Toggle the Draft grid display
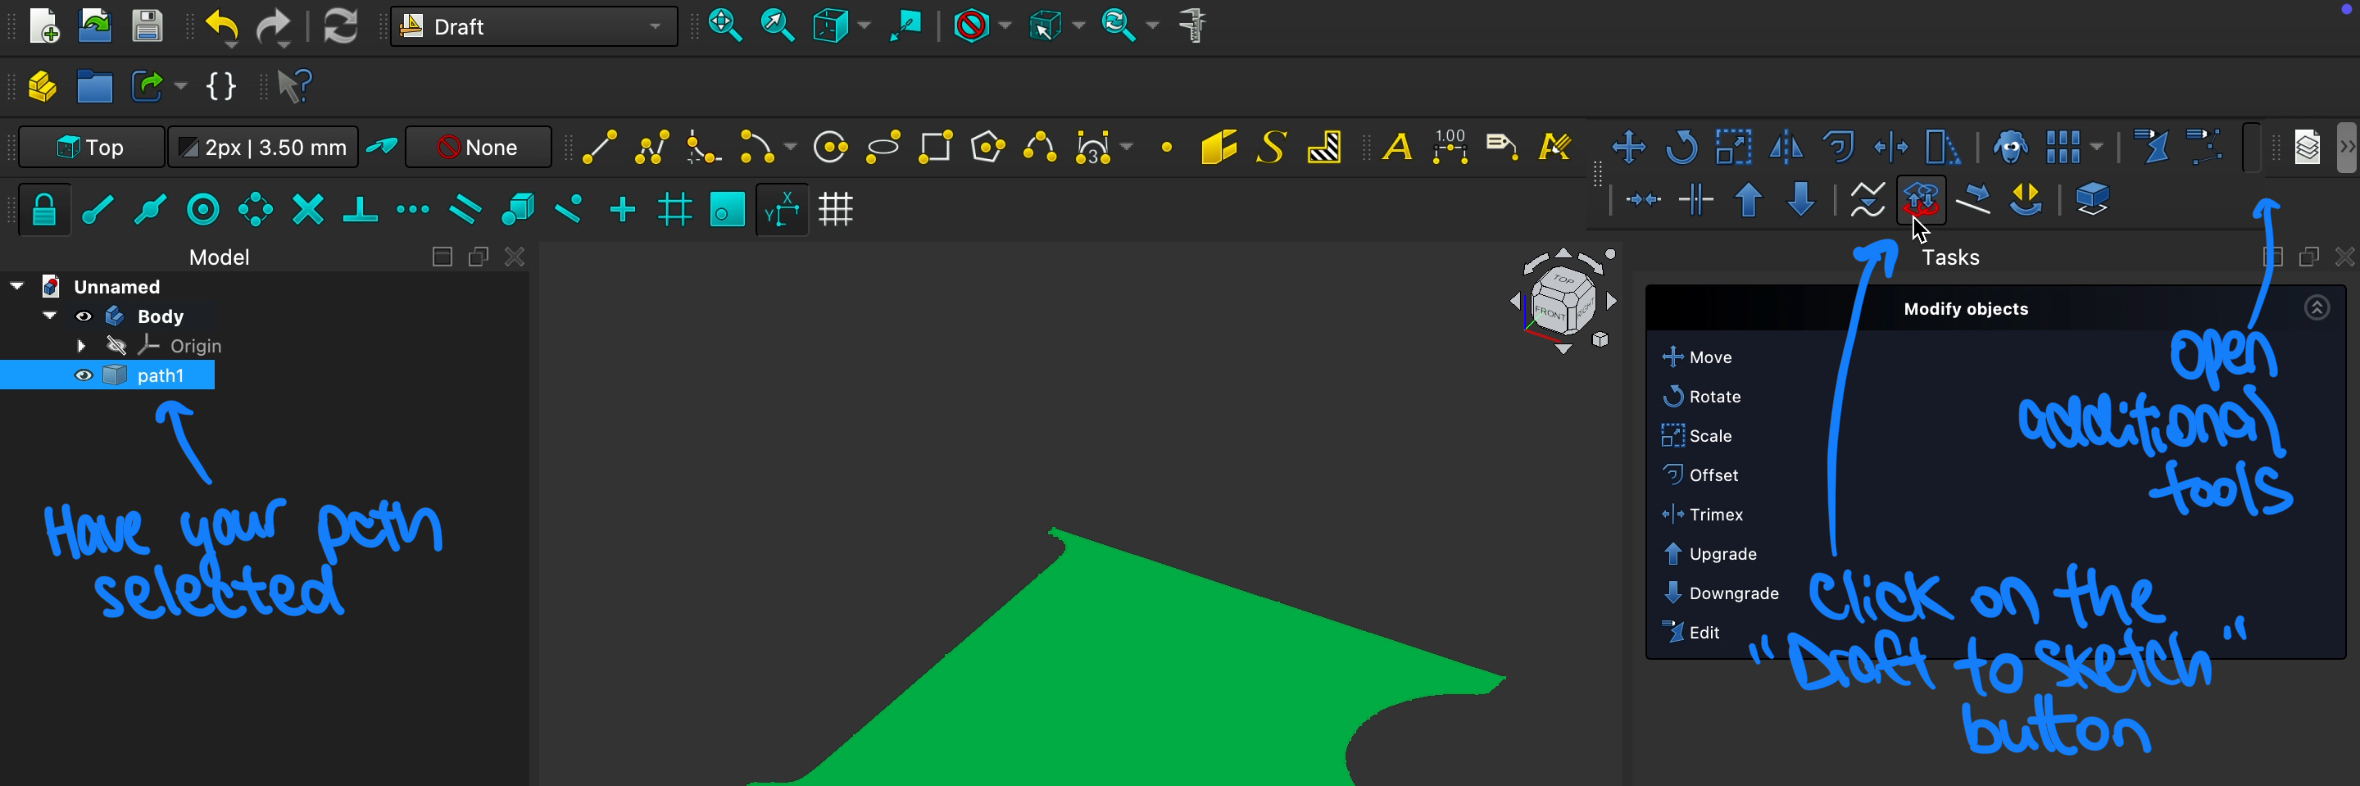 (835, 210)
